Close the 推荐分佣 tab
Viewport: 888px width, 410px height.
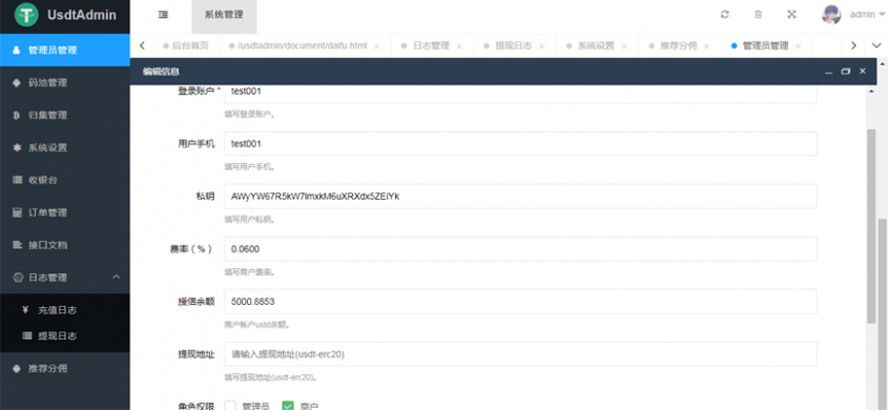(x=707, y=46)
